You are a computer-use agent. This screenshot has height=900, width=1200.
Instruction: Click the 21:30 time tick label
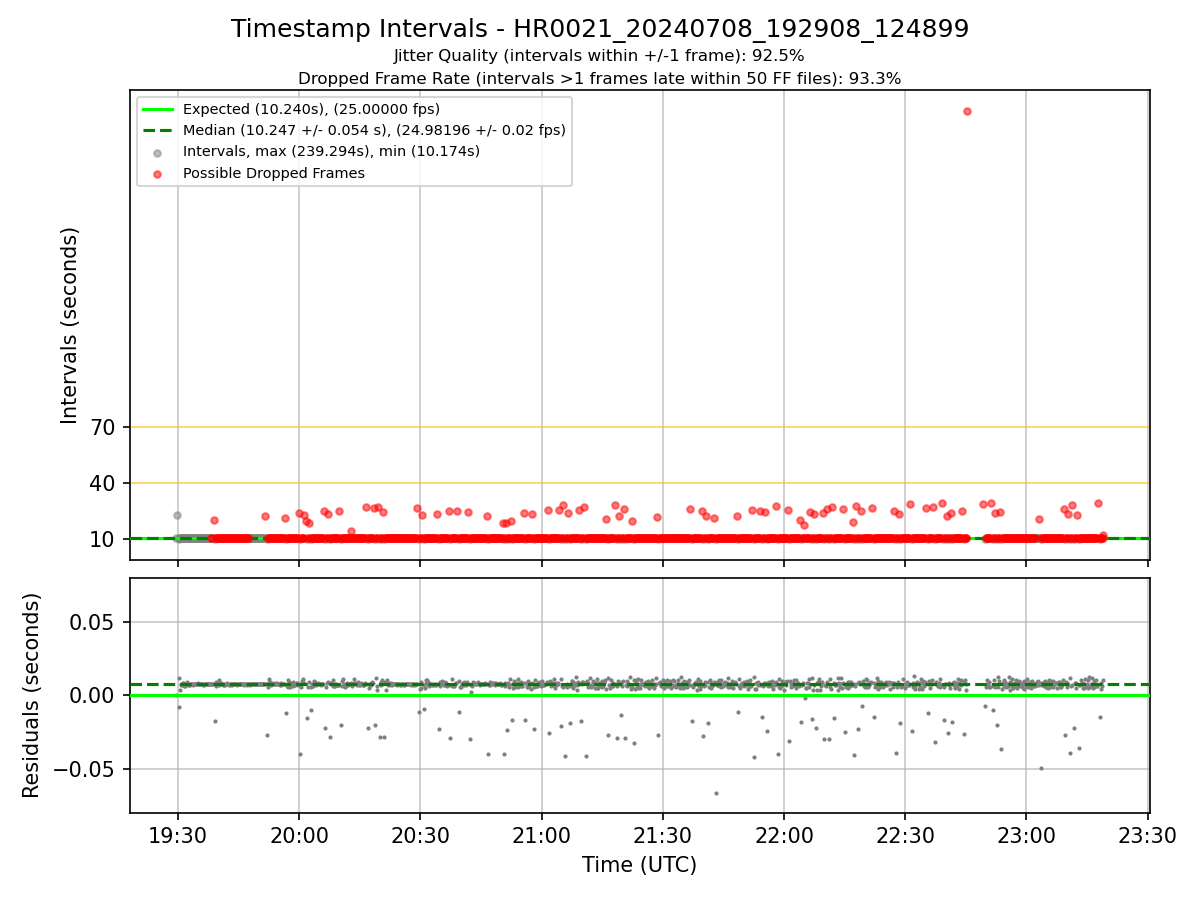663,834
